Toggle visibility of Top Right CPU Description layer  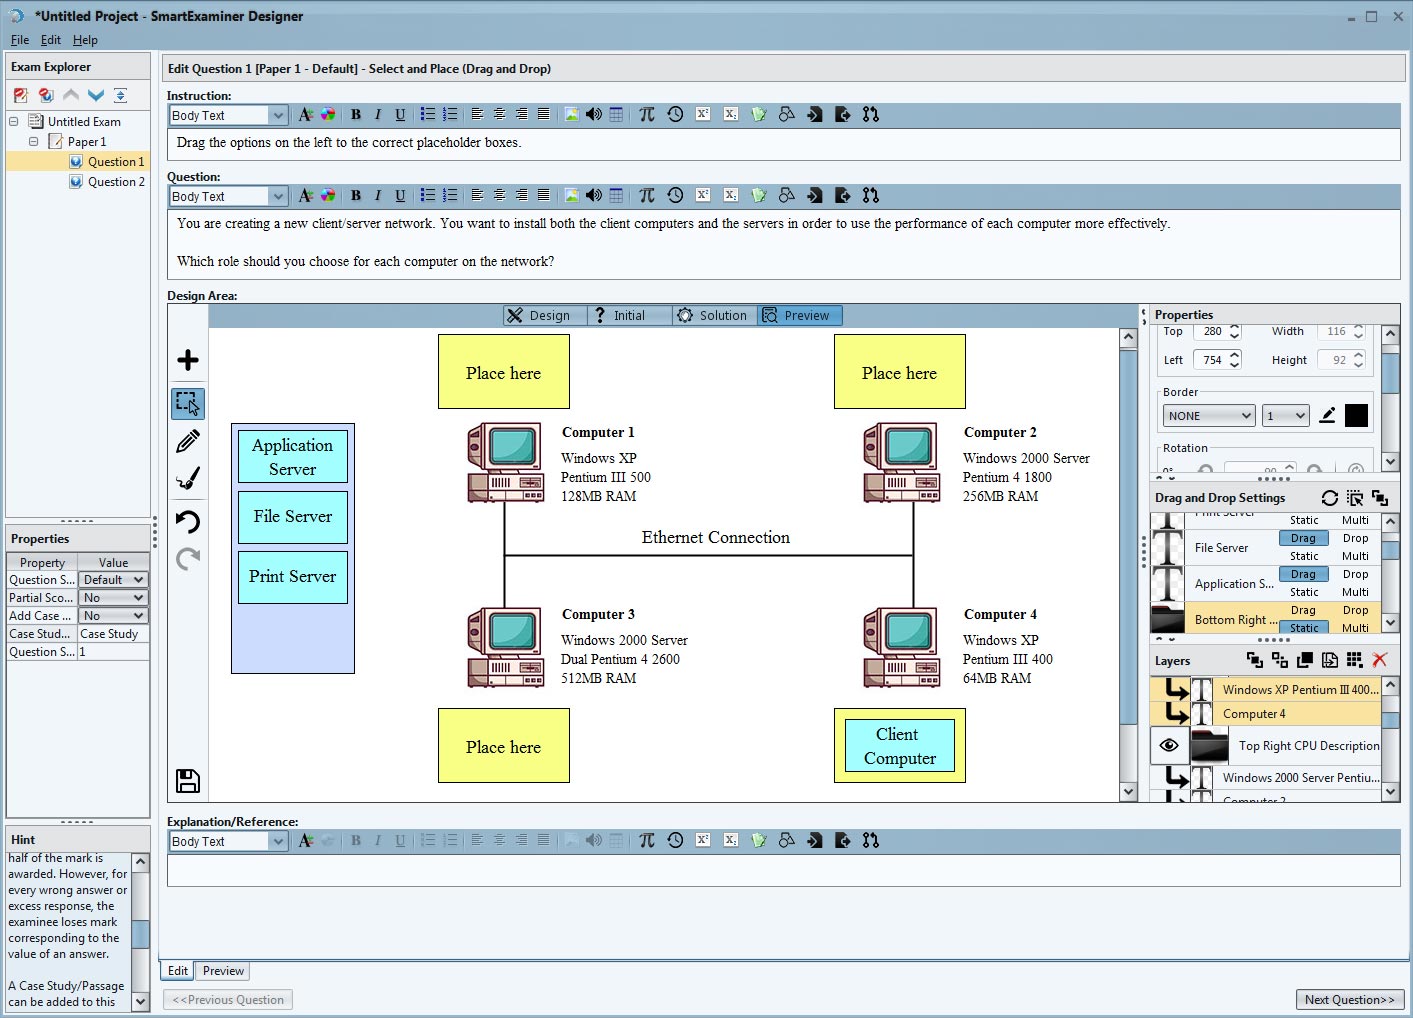click(x=1169, y=745)
